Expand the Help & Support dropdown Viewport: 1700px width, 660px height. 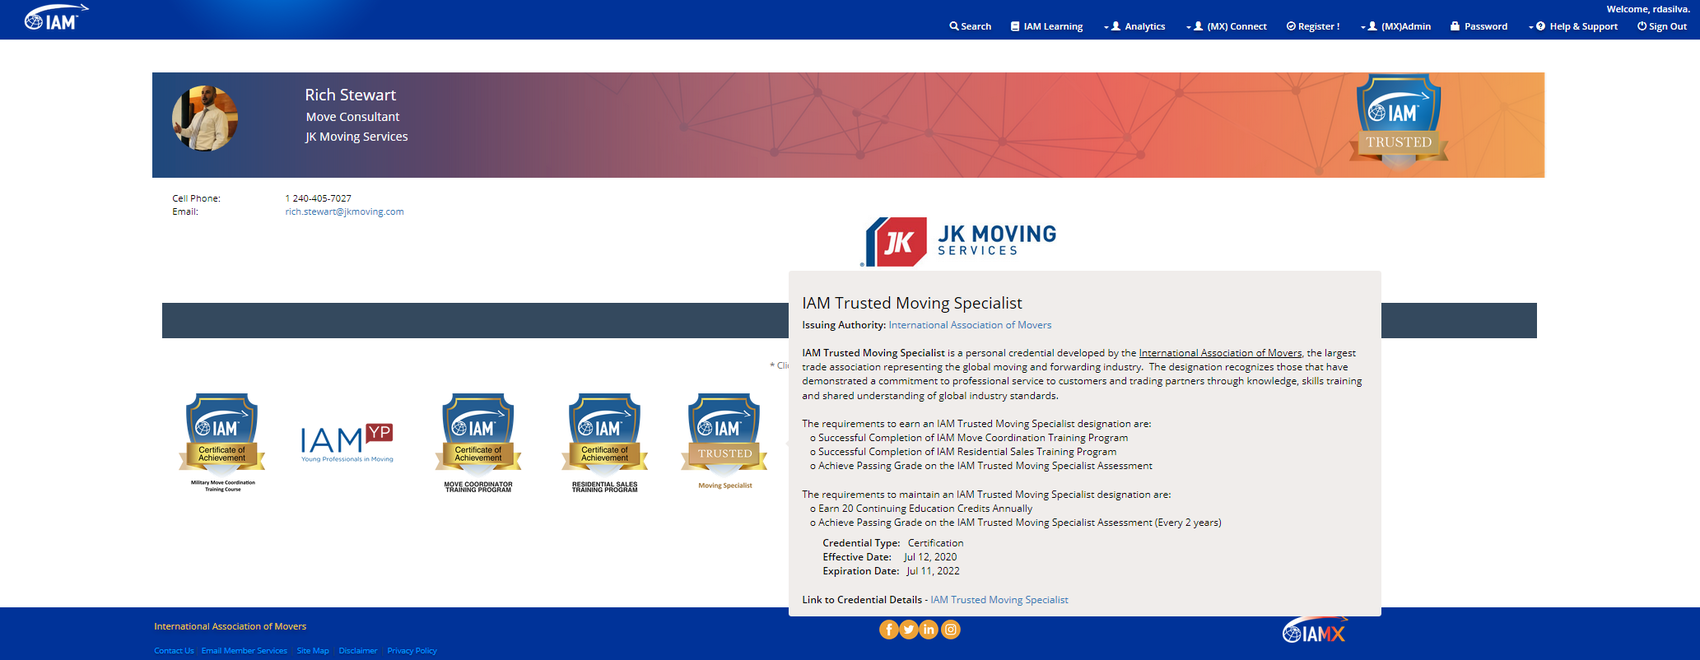[x=1574, y=26]
